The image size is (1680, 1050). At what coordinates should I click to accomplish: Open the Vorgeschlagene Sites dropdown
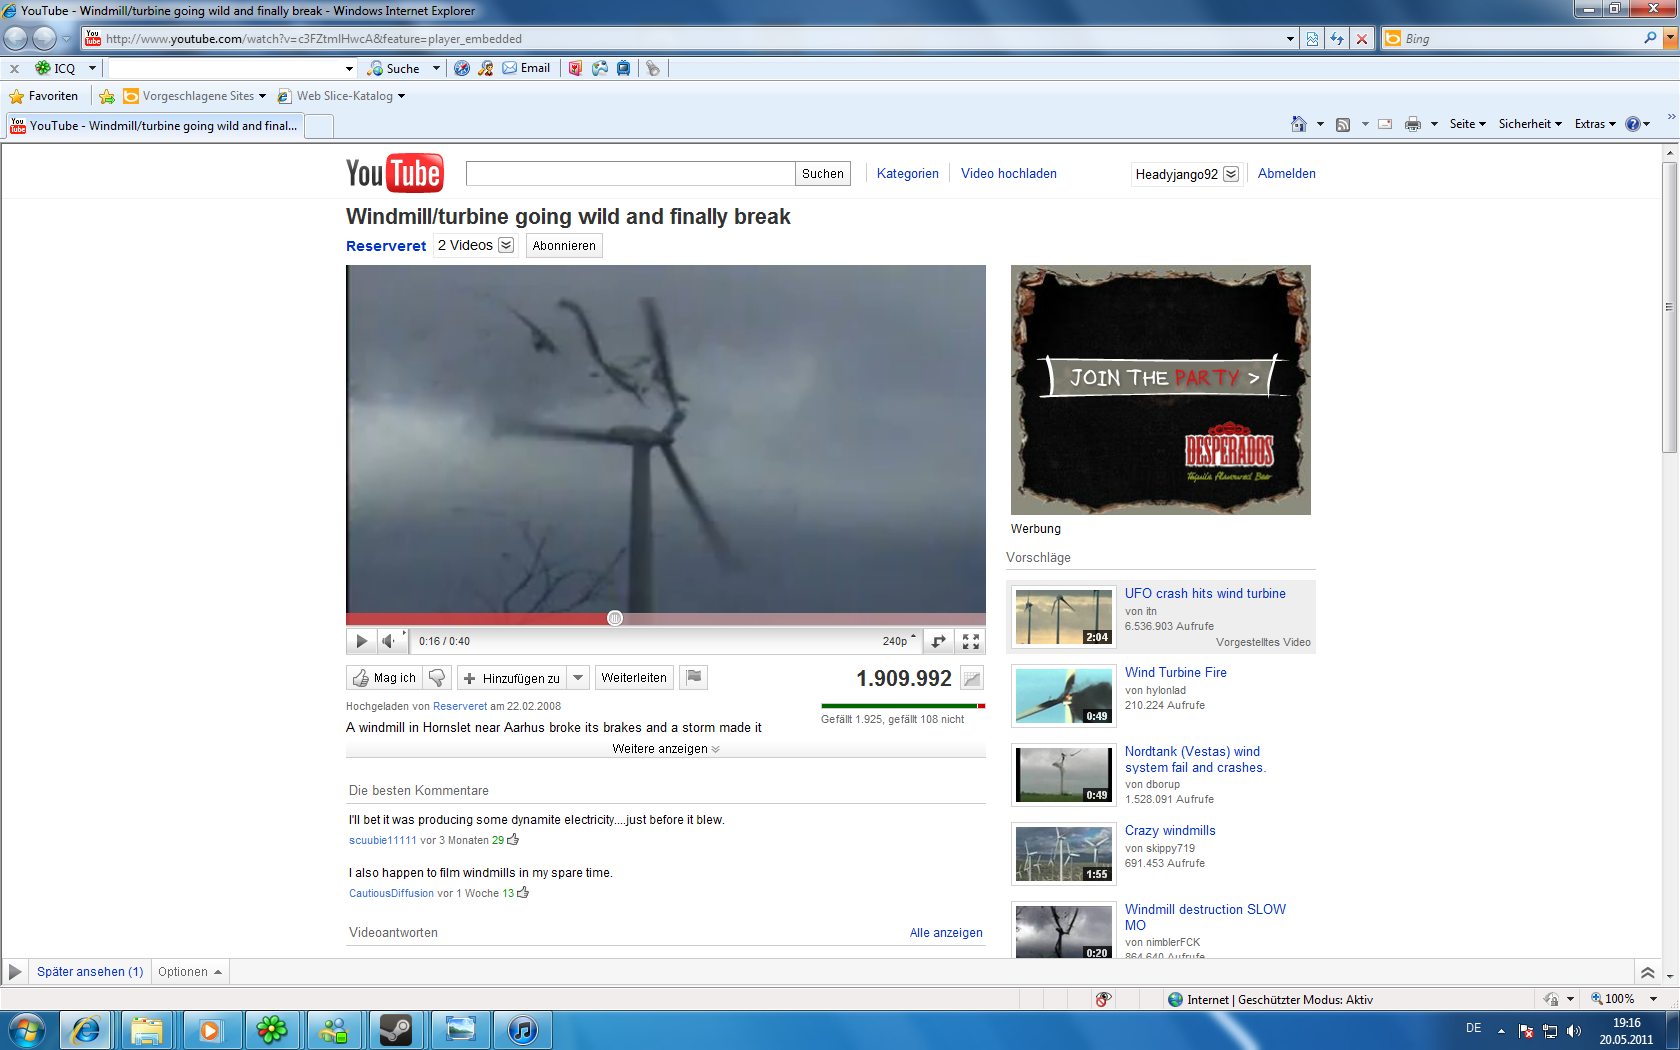pyautogui.click(x=195, y=96)
